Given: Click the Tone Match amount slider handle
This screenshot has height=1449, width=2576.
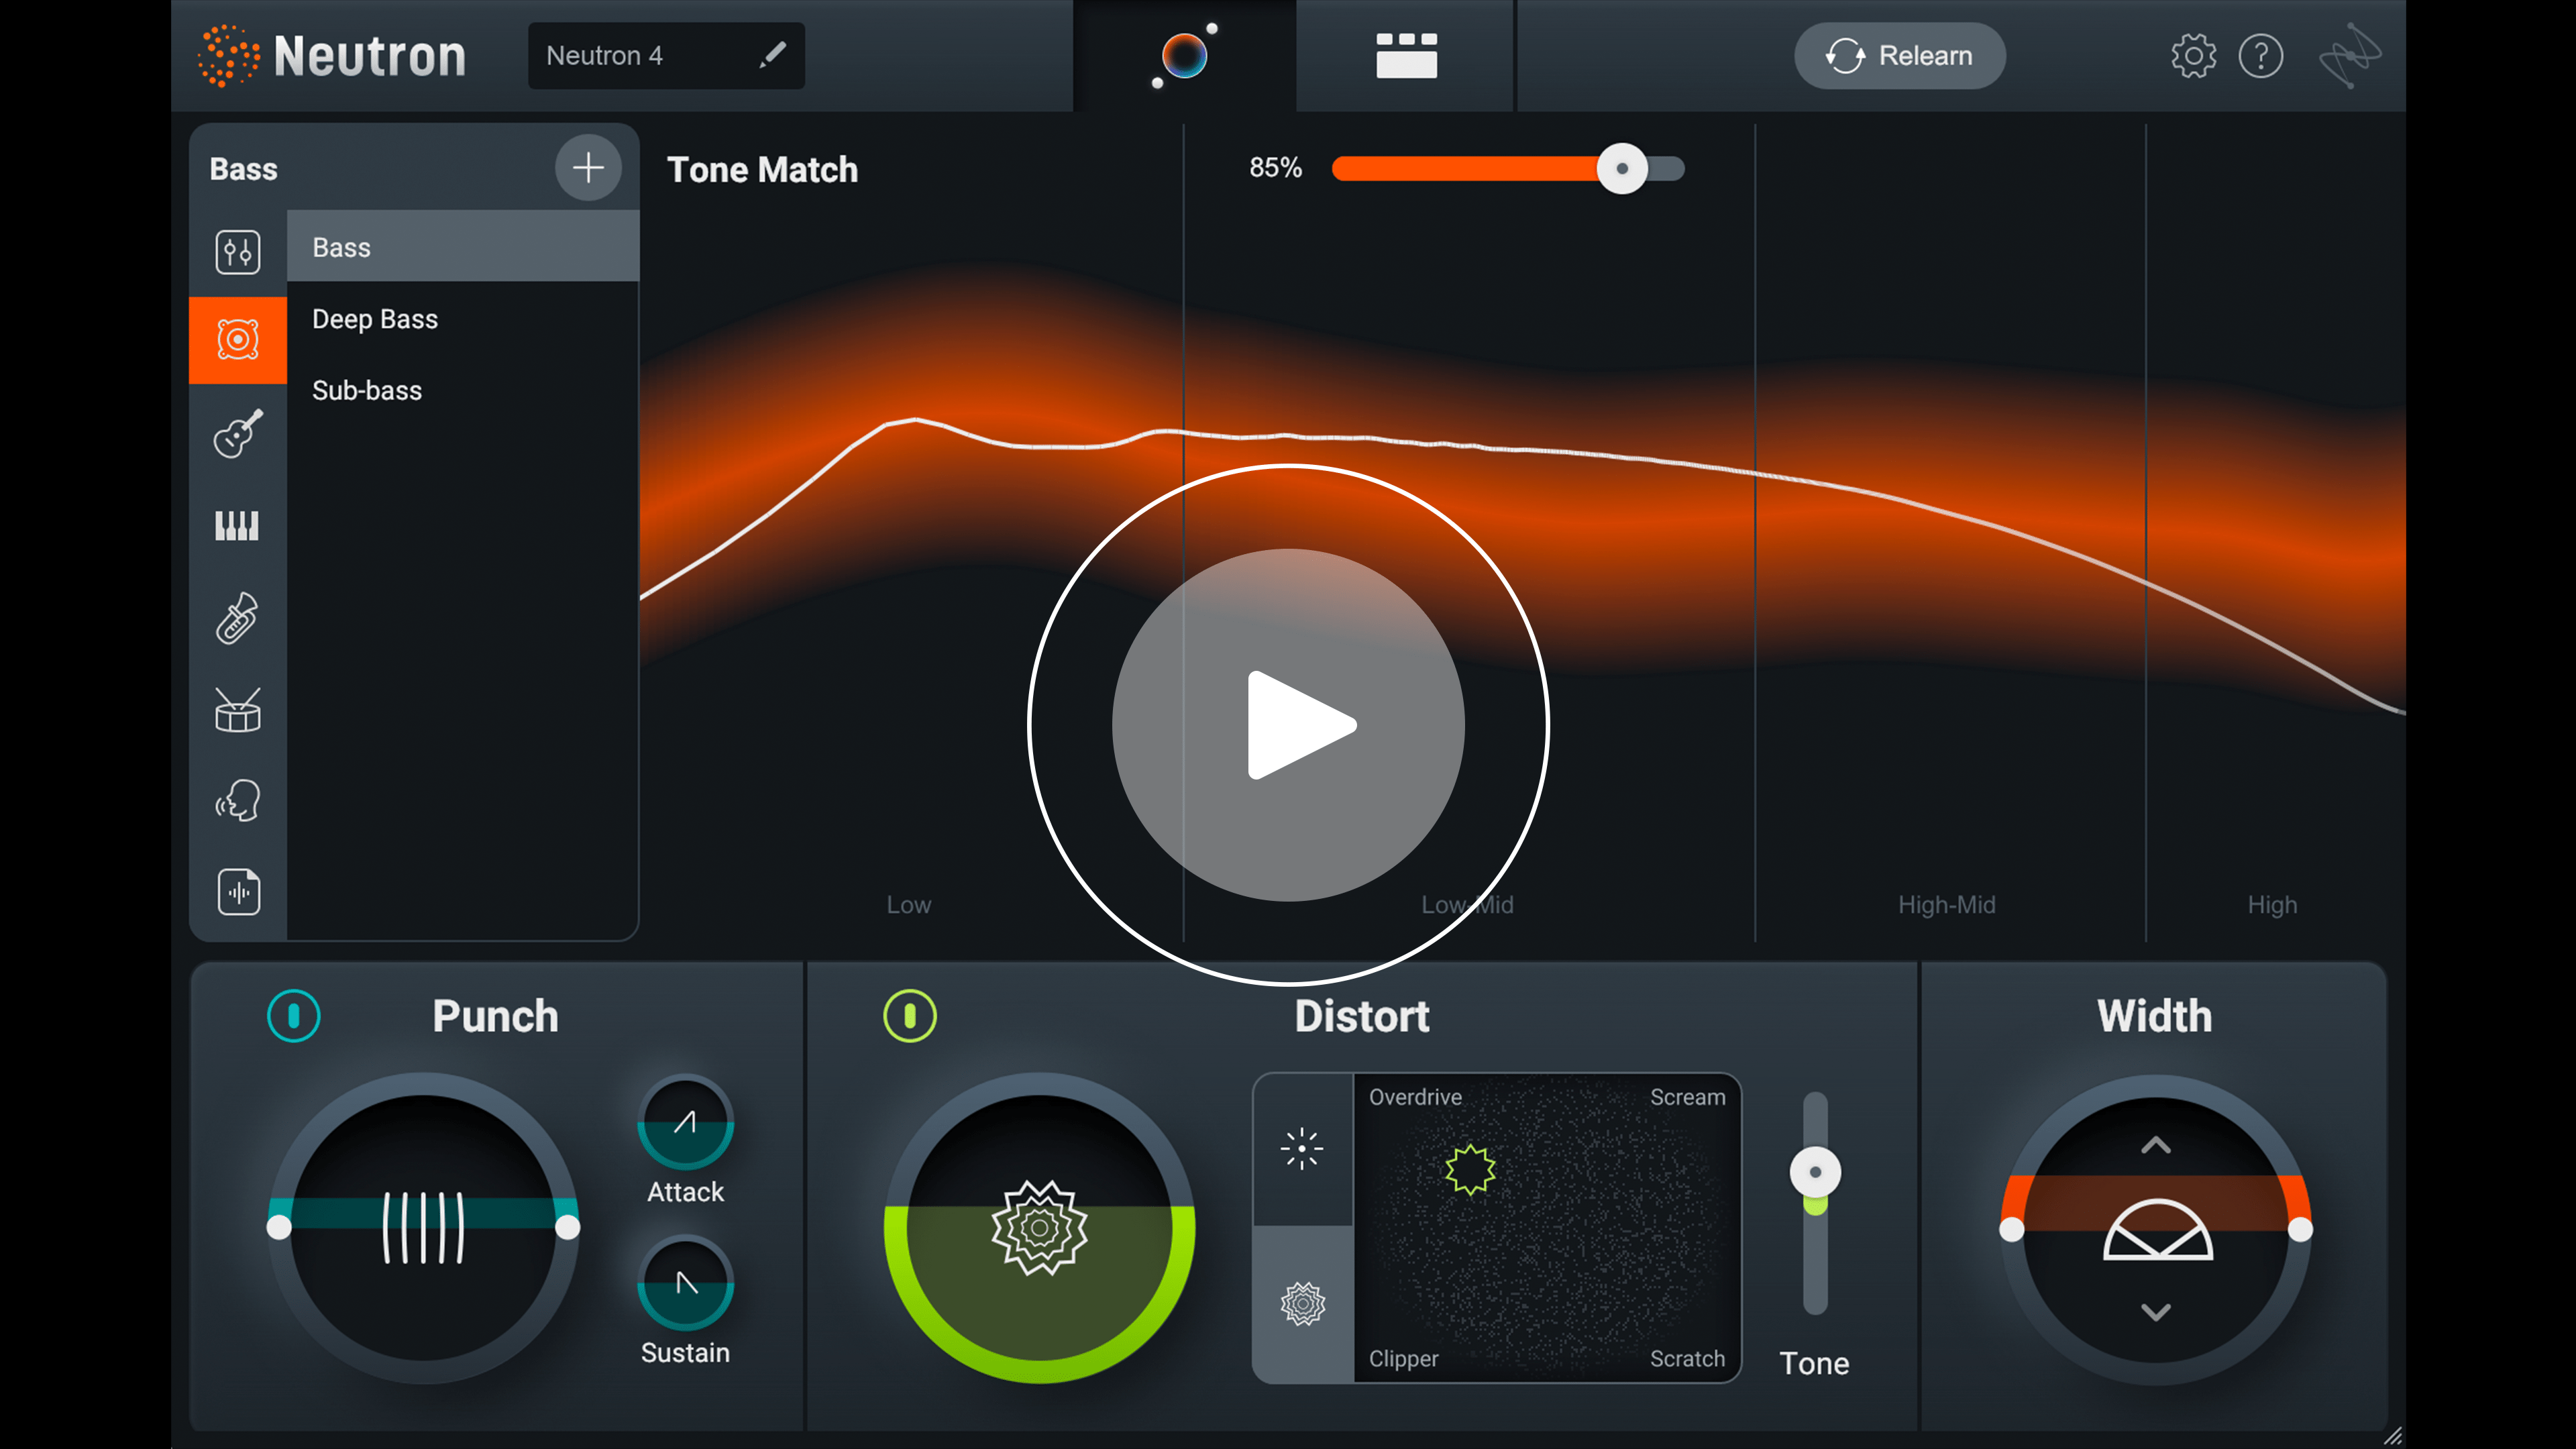Looking at the screenshot, I should (1622, 168).
